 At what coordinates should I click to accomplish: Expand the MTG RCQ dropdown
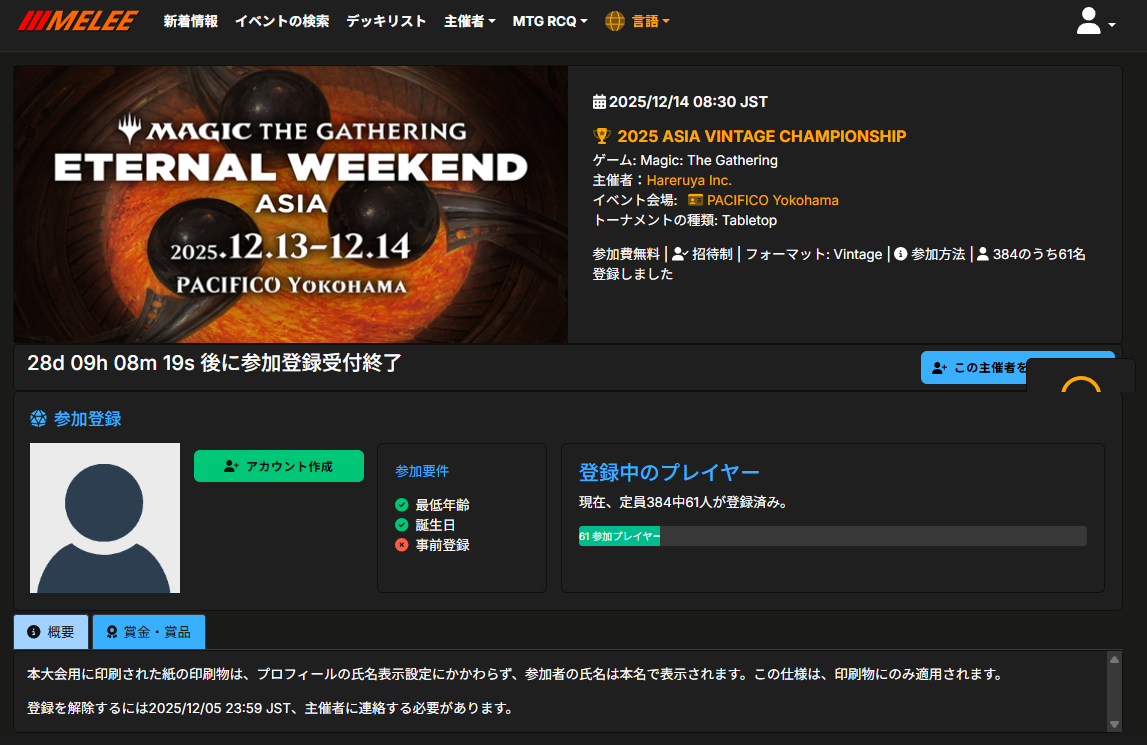pos(550,21)
